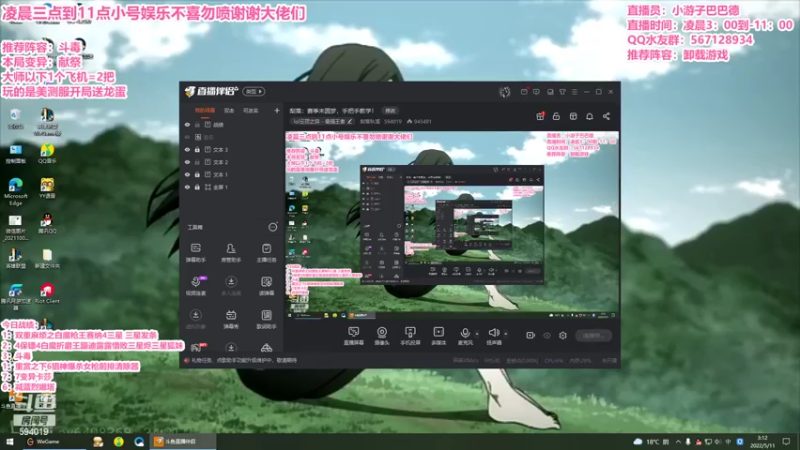Screen dimensions: 800x450
Task: Click the 修改 title edit button
Action: 390,110
